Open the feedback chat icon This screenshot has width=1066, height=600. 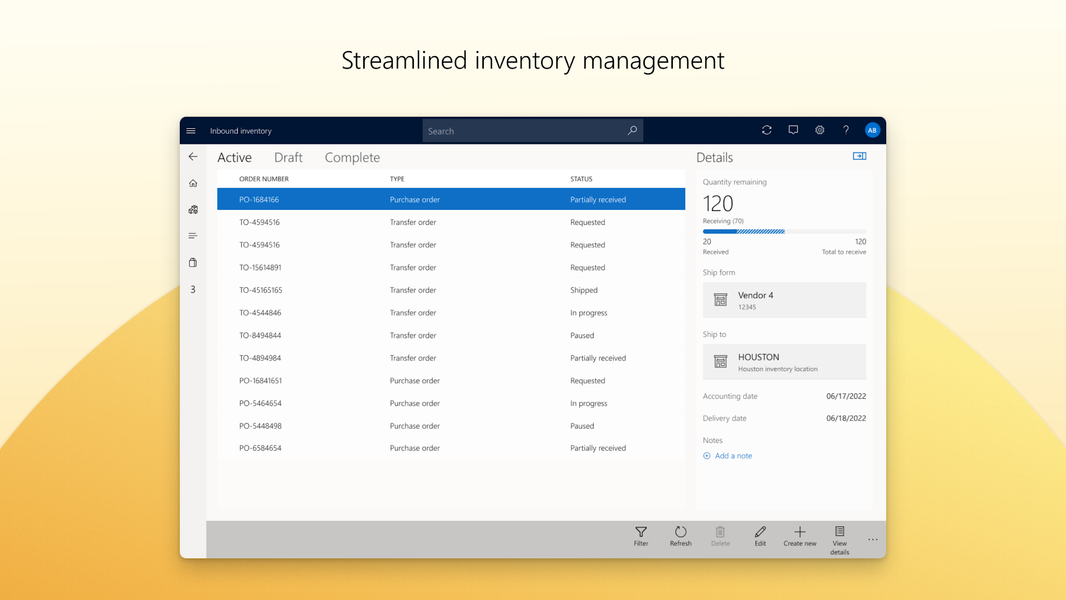pyautogui.click(x=793, y=130)
